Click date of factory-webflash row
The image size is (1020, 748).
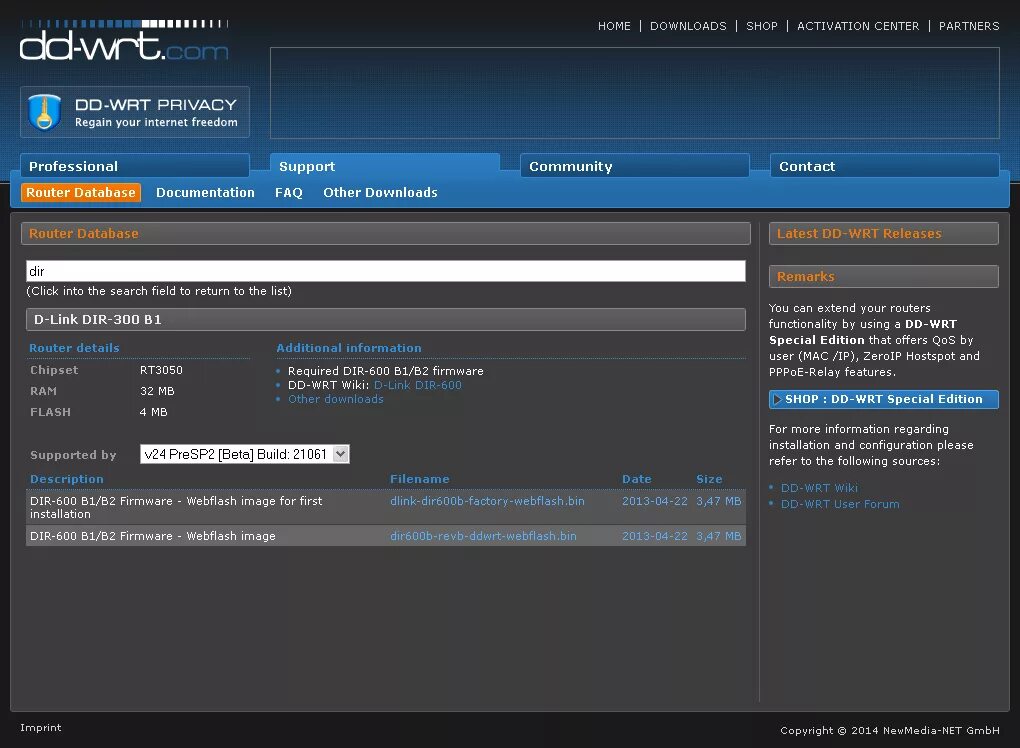654,501
